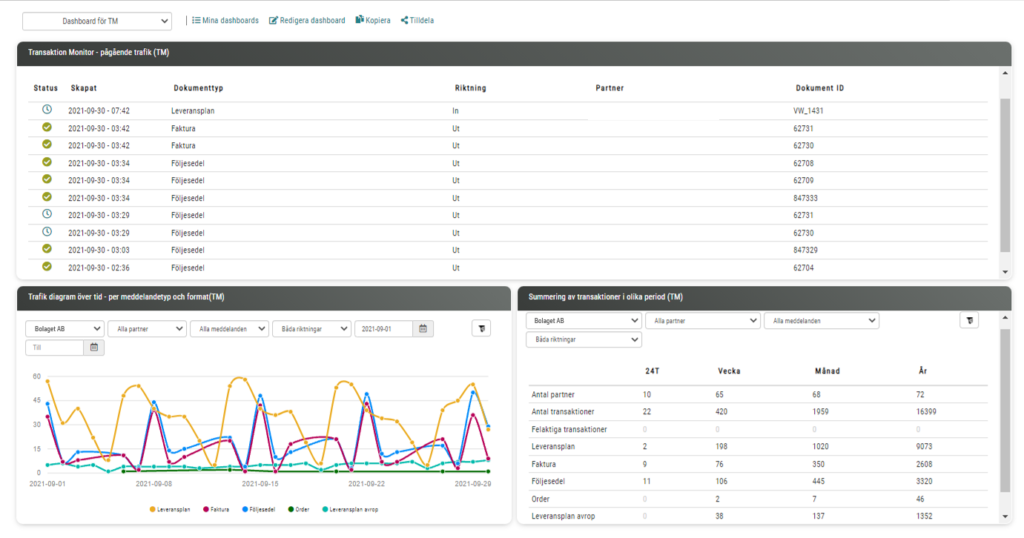Toggle Leveransplan avrop series in chart legend

point(352,509)
